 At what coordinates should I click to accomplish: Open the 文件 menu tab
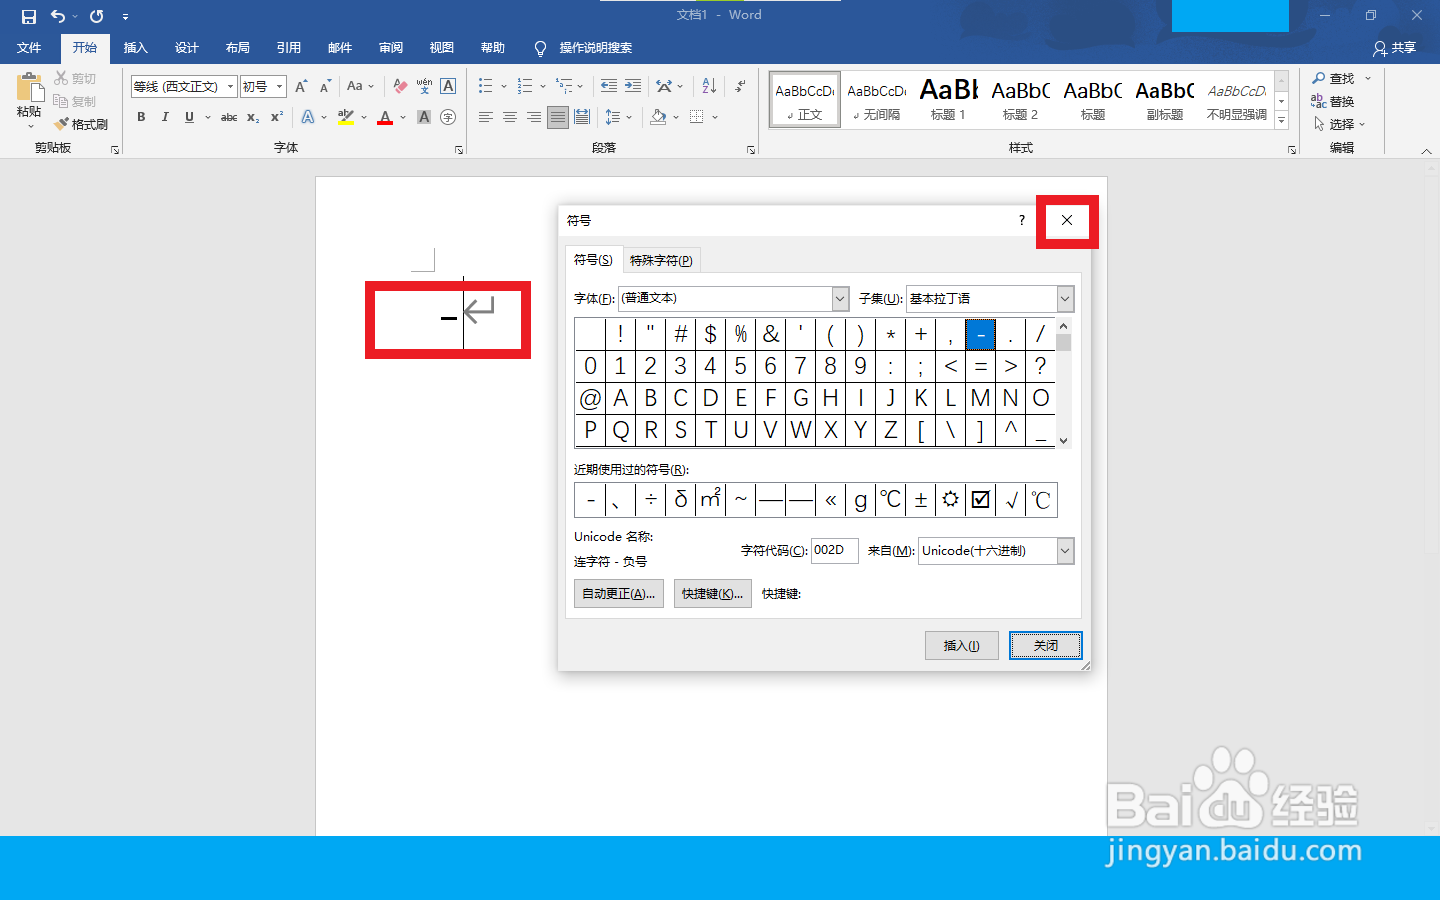(x=29, y=48)
